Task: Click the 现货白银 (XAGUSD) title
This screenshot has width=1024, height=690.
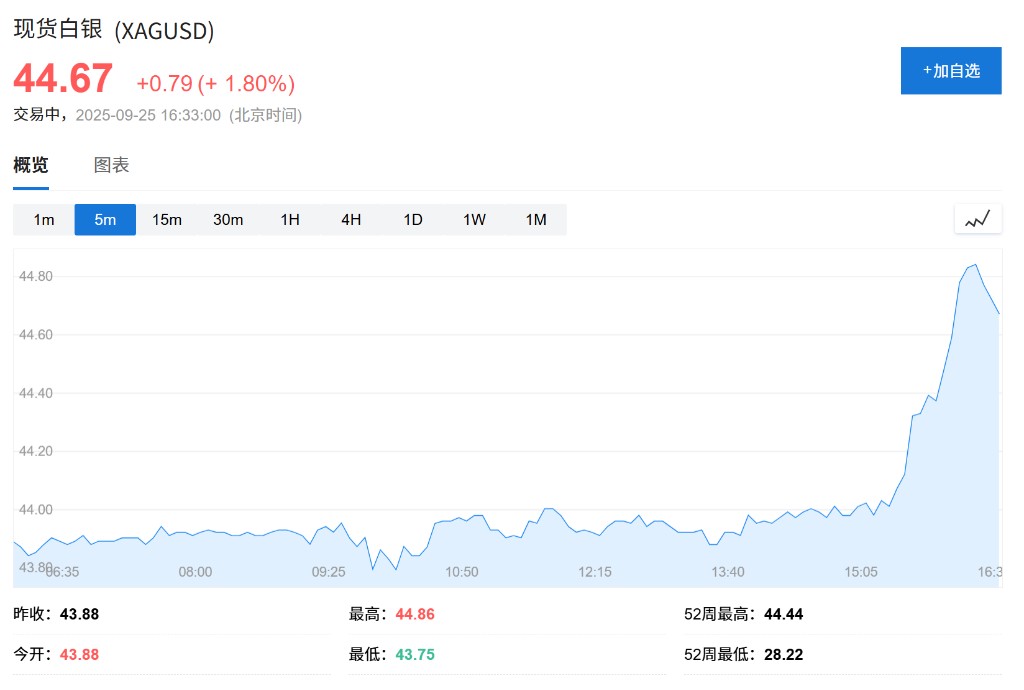Action: click(x=114, y=30)
